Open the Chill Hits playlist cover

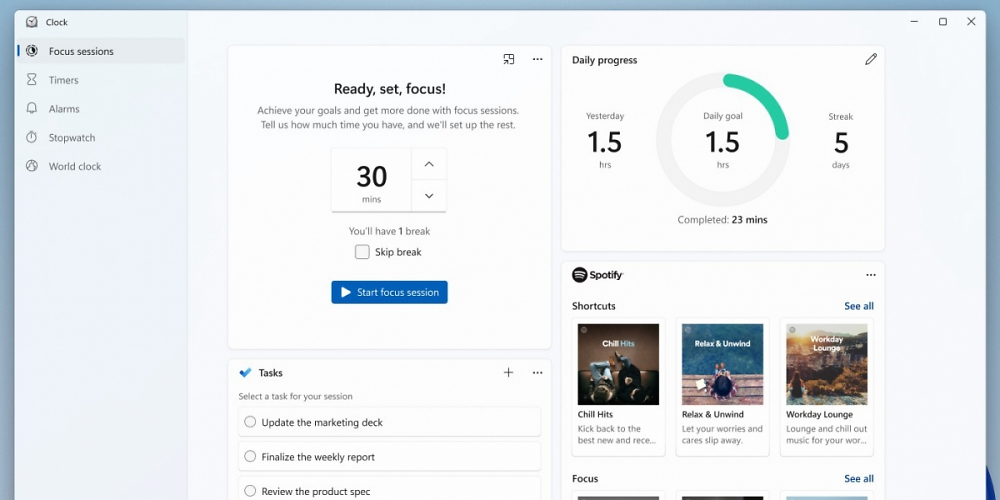[x=618, y=364]
